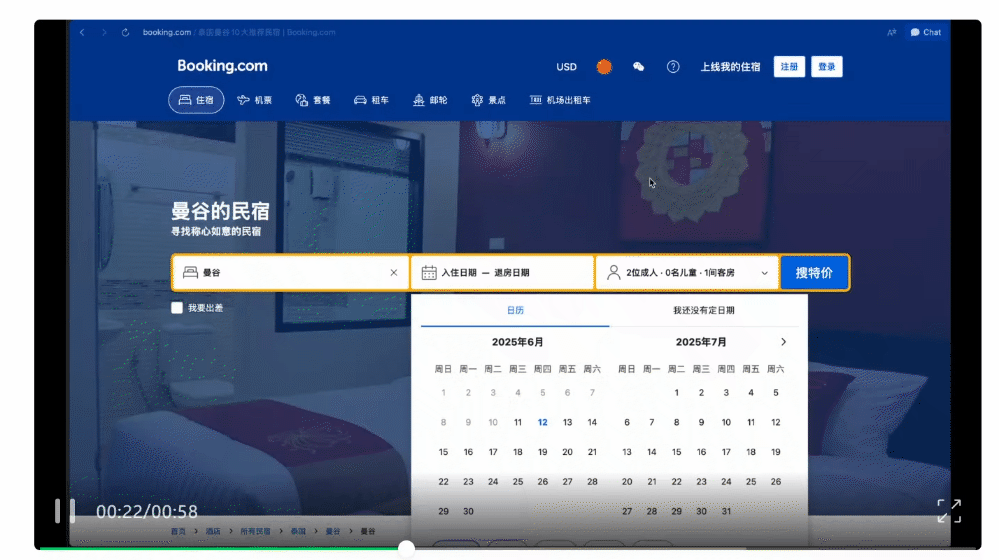Go to next month with calendar arrow
The height and width of the screenshot is (560, 999).
point(784,342)
